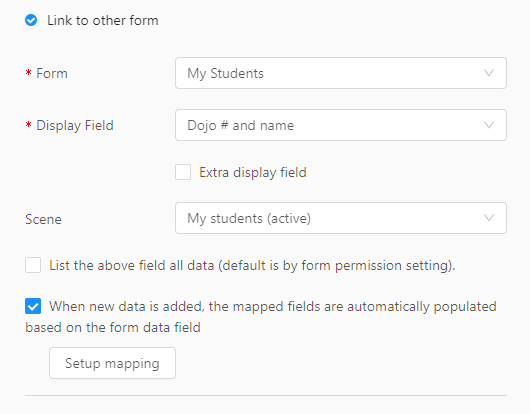Viewport: 530px width, 414px height.
Task: Click the My Students selected value text
Action: [x=225, y=73]
